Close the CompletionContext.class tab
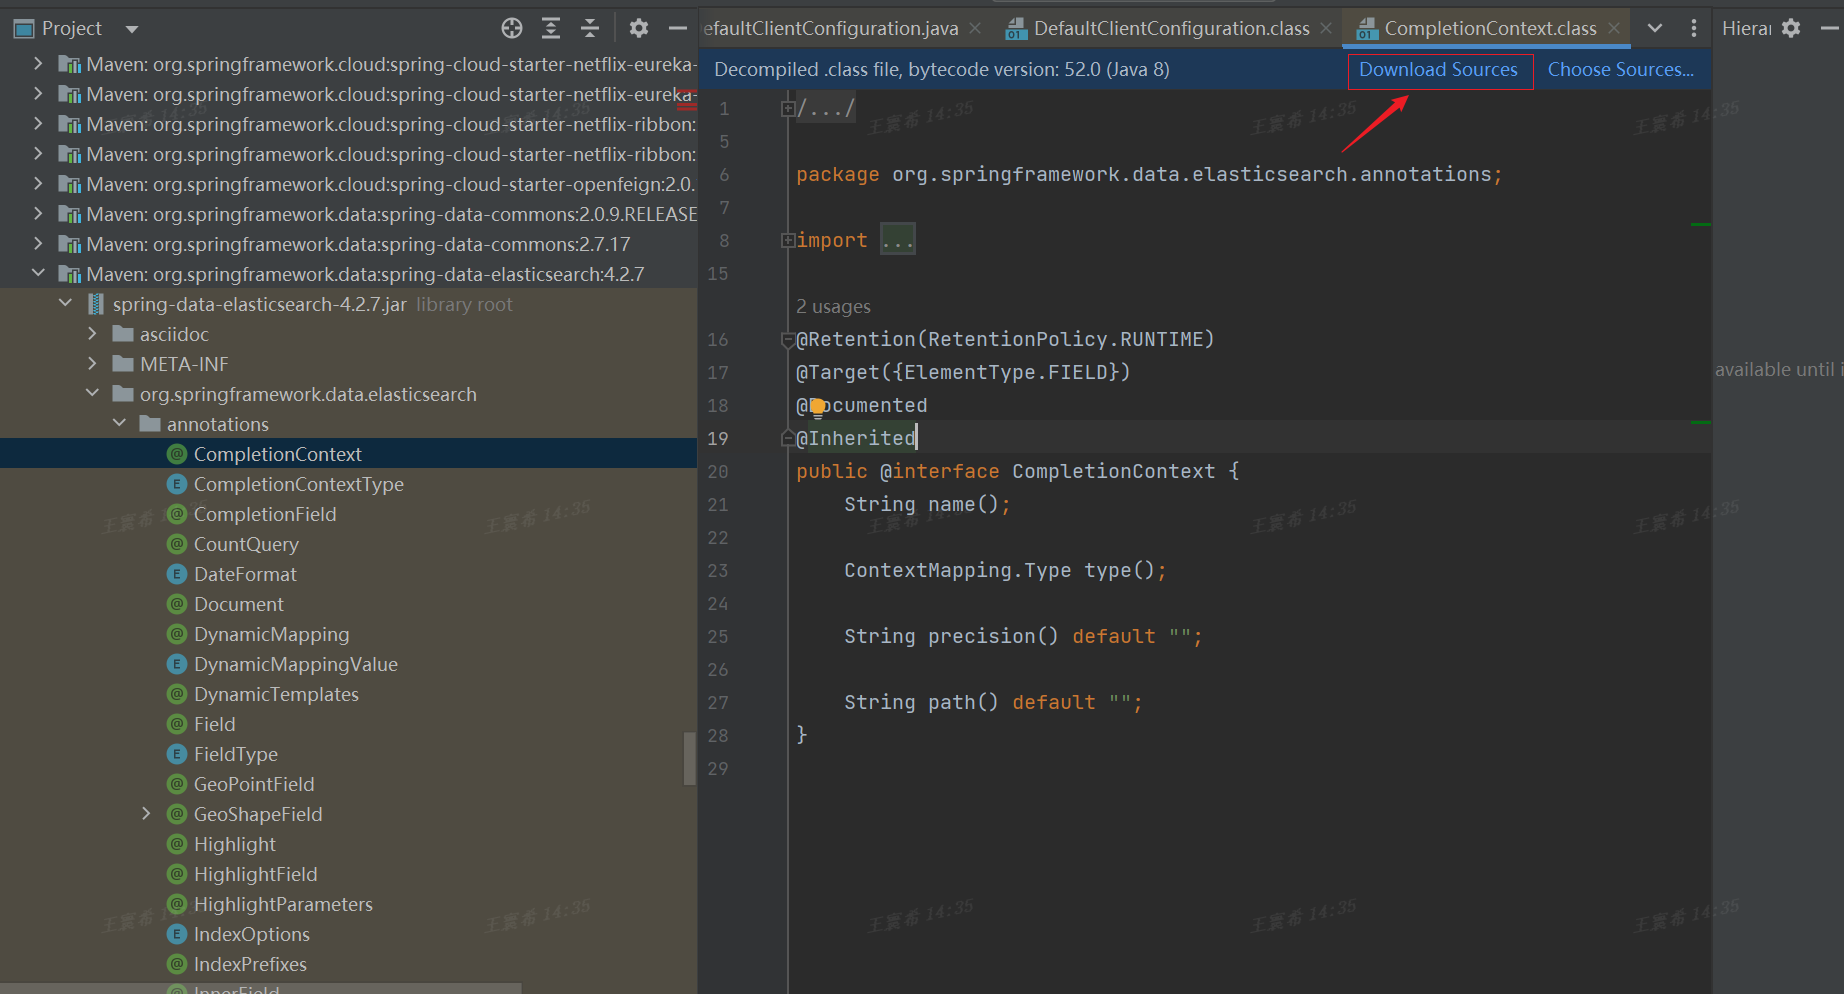 click(1614, 28)
